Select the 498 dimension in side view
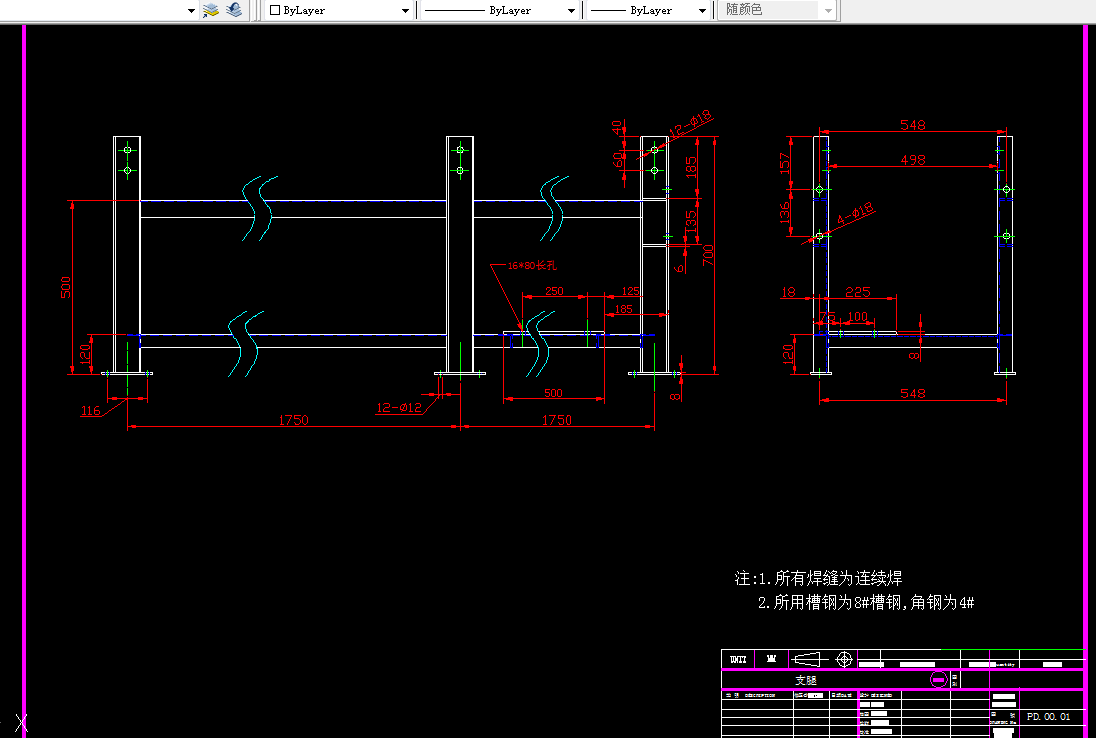 (912, 160)
